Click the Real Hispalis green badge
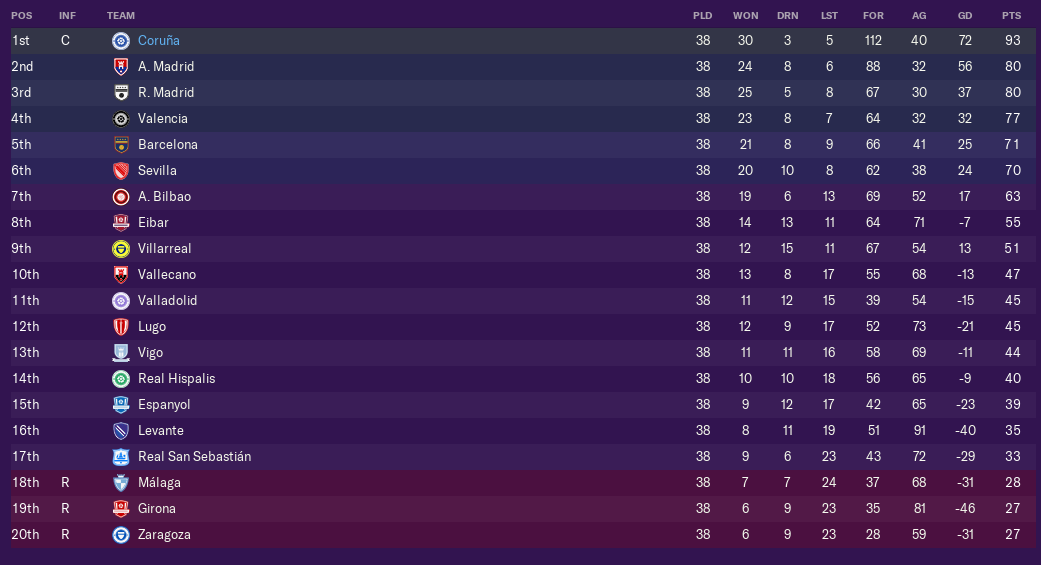Image resolution: width=1041 pixels, height=565 pixels. tap(121, 379)
